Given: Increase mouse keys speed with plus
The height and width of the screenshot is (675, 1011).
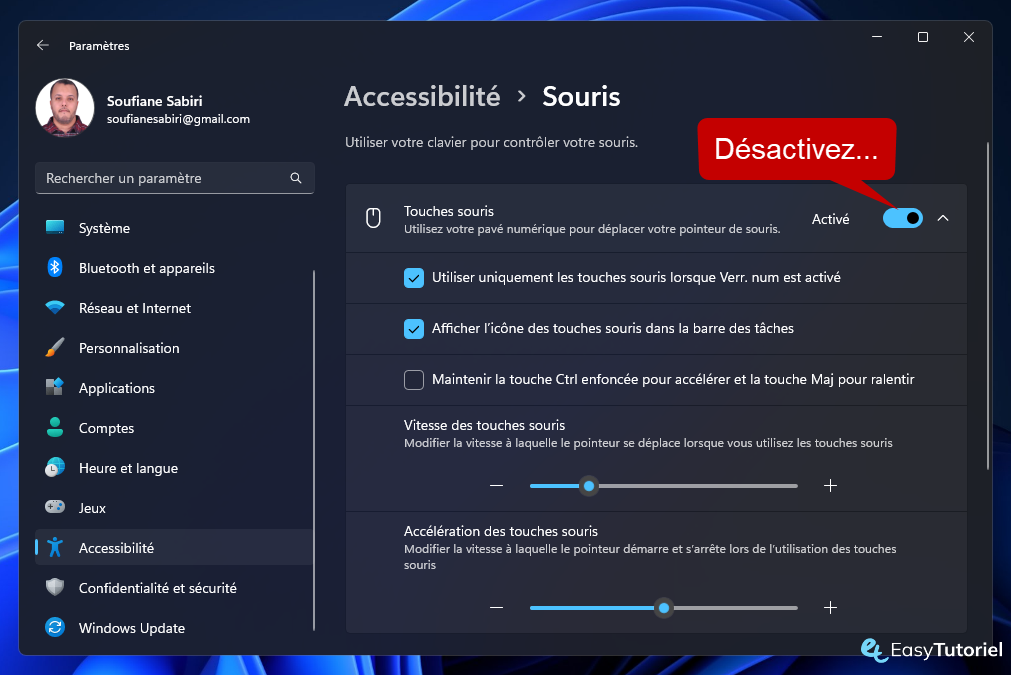Looking at the screenshot, I should [830, 485].
